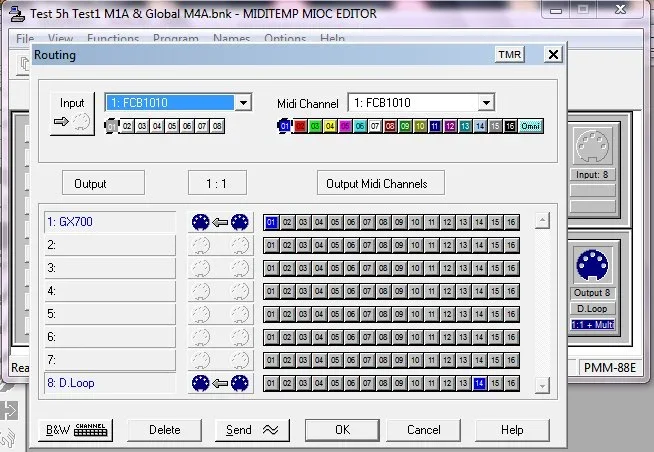The image size is (654, 452).
Task: Click the faded output connector in row 2
Action: click(200, 245)
